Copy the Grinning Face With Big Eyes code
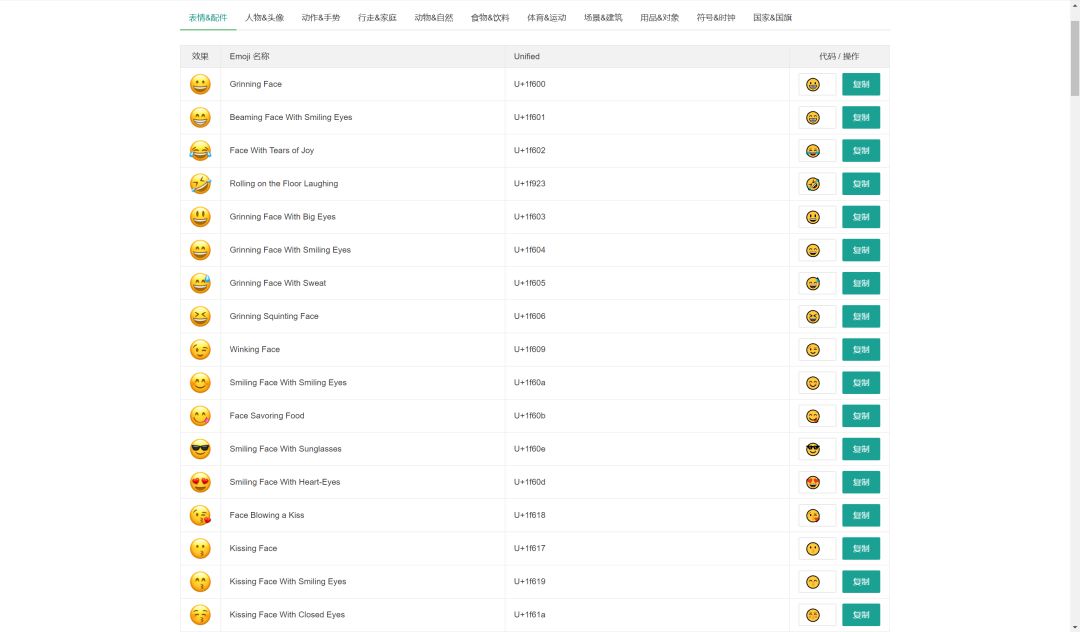1080x632 pixels. coord(861,217)
